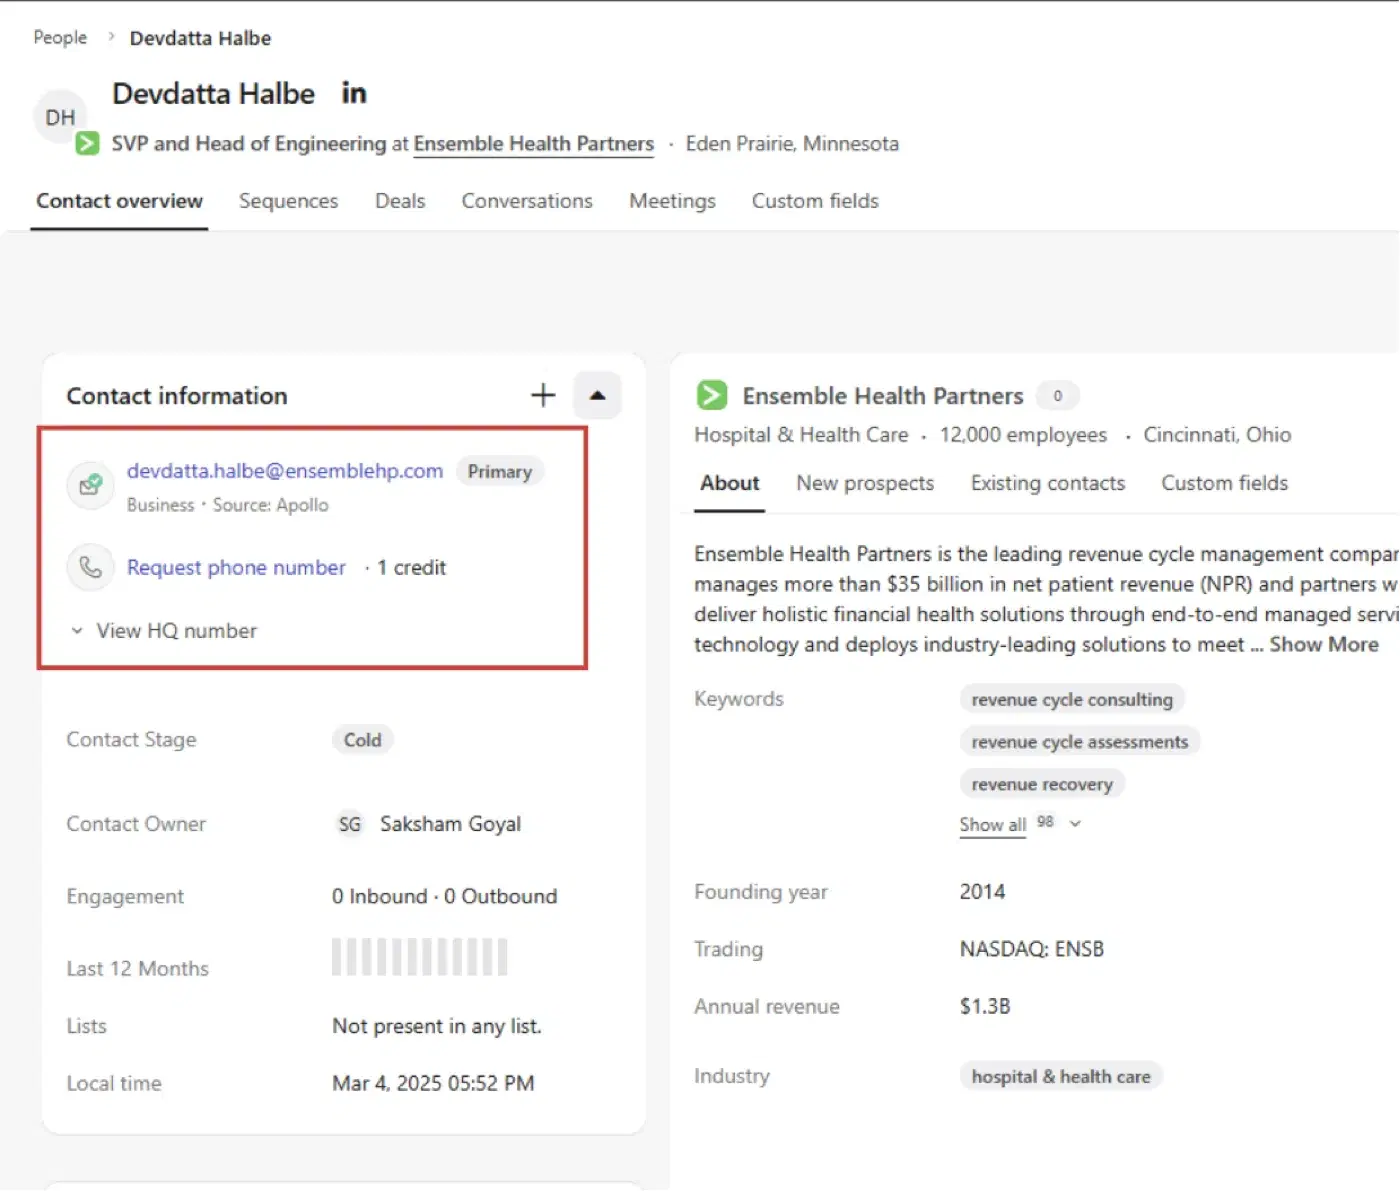Expand View HQ number
Viewport: 1400px width, 1191px height.
[x=165, y=631]
